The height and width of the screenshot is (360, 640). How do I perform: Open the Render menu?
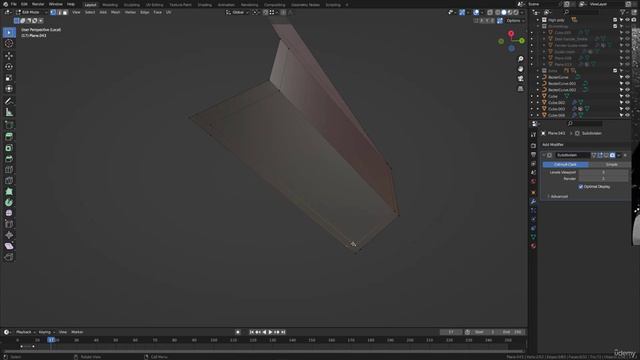[38, 4]
